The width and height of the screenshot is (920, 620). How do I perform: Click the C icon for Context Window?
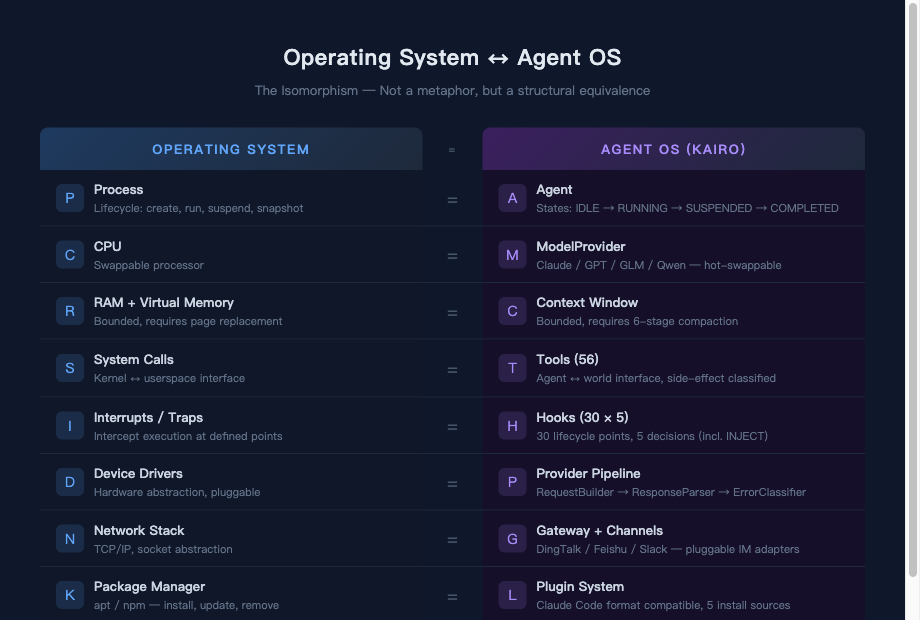point(512,311)
